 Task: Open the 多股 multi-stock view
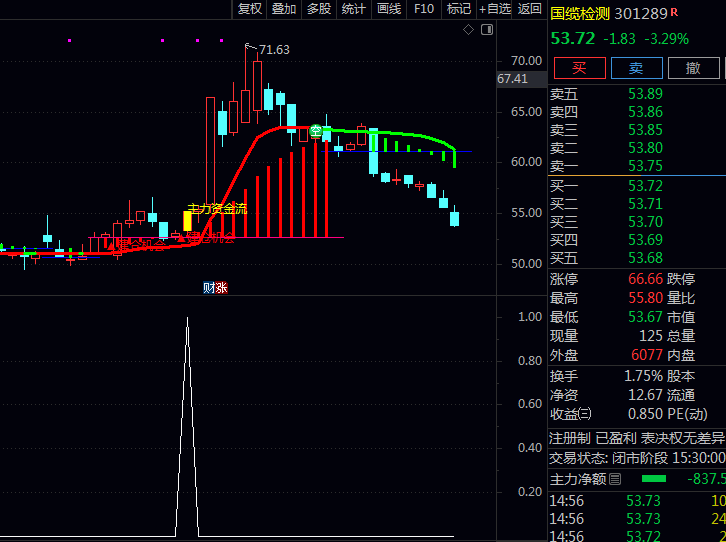click(319, 9)
